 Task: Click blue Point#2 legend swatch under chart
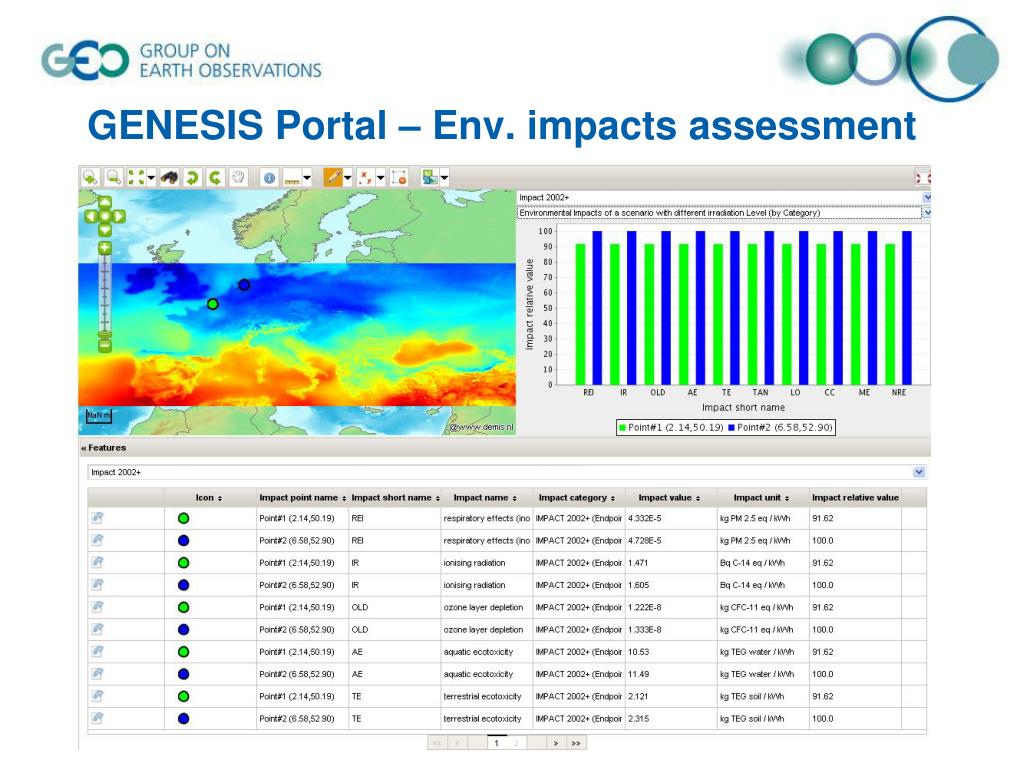731,428
